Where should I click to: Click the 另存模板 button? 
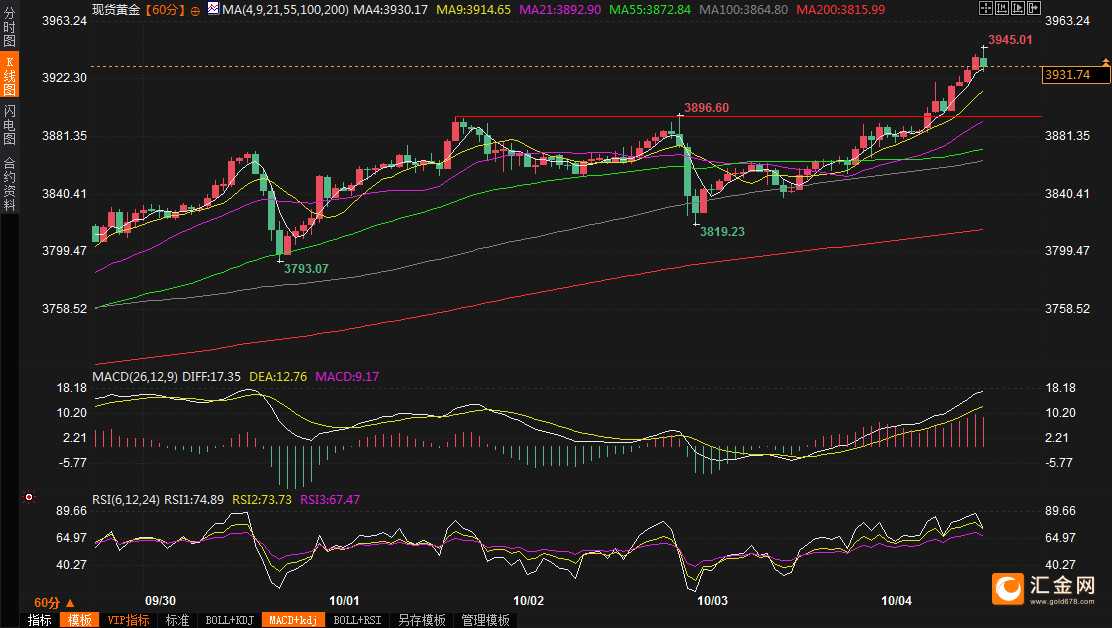coord(421,620)
